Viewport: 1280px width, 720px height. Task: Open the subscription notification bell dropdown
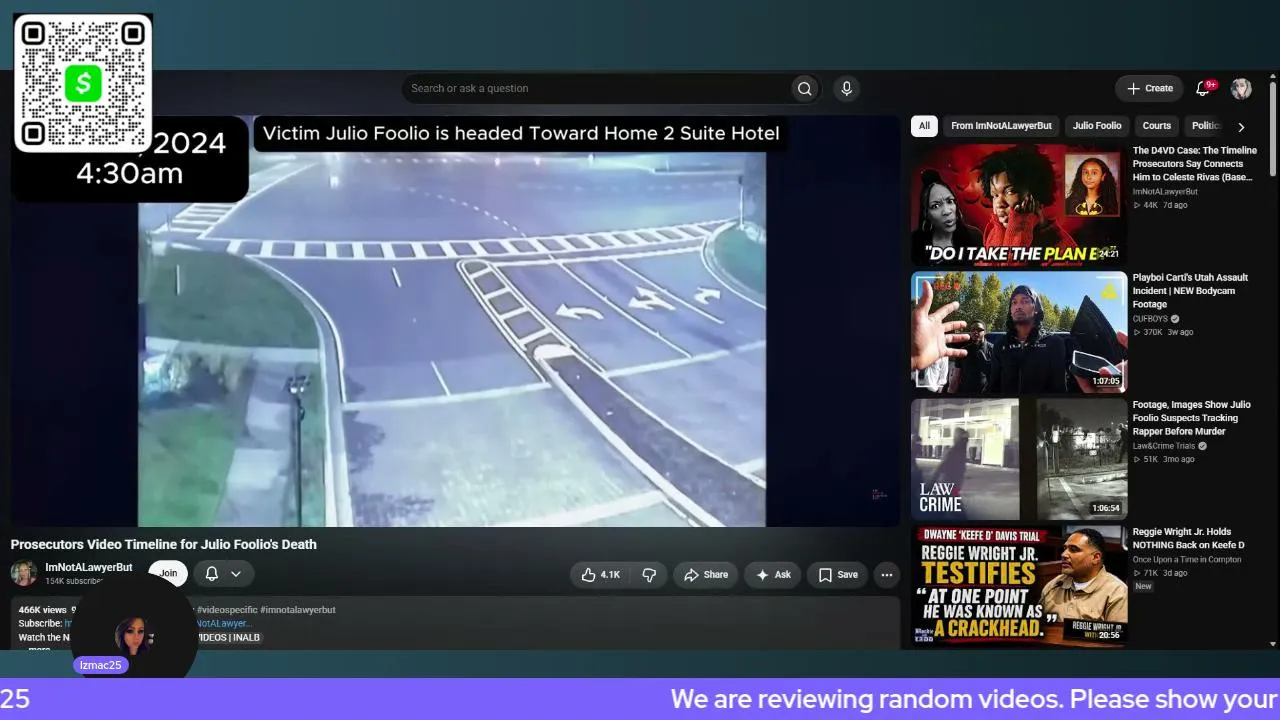point(223,574)
